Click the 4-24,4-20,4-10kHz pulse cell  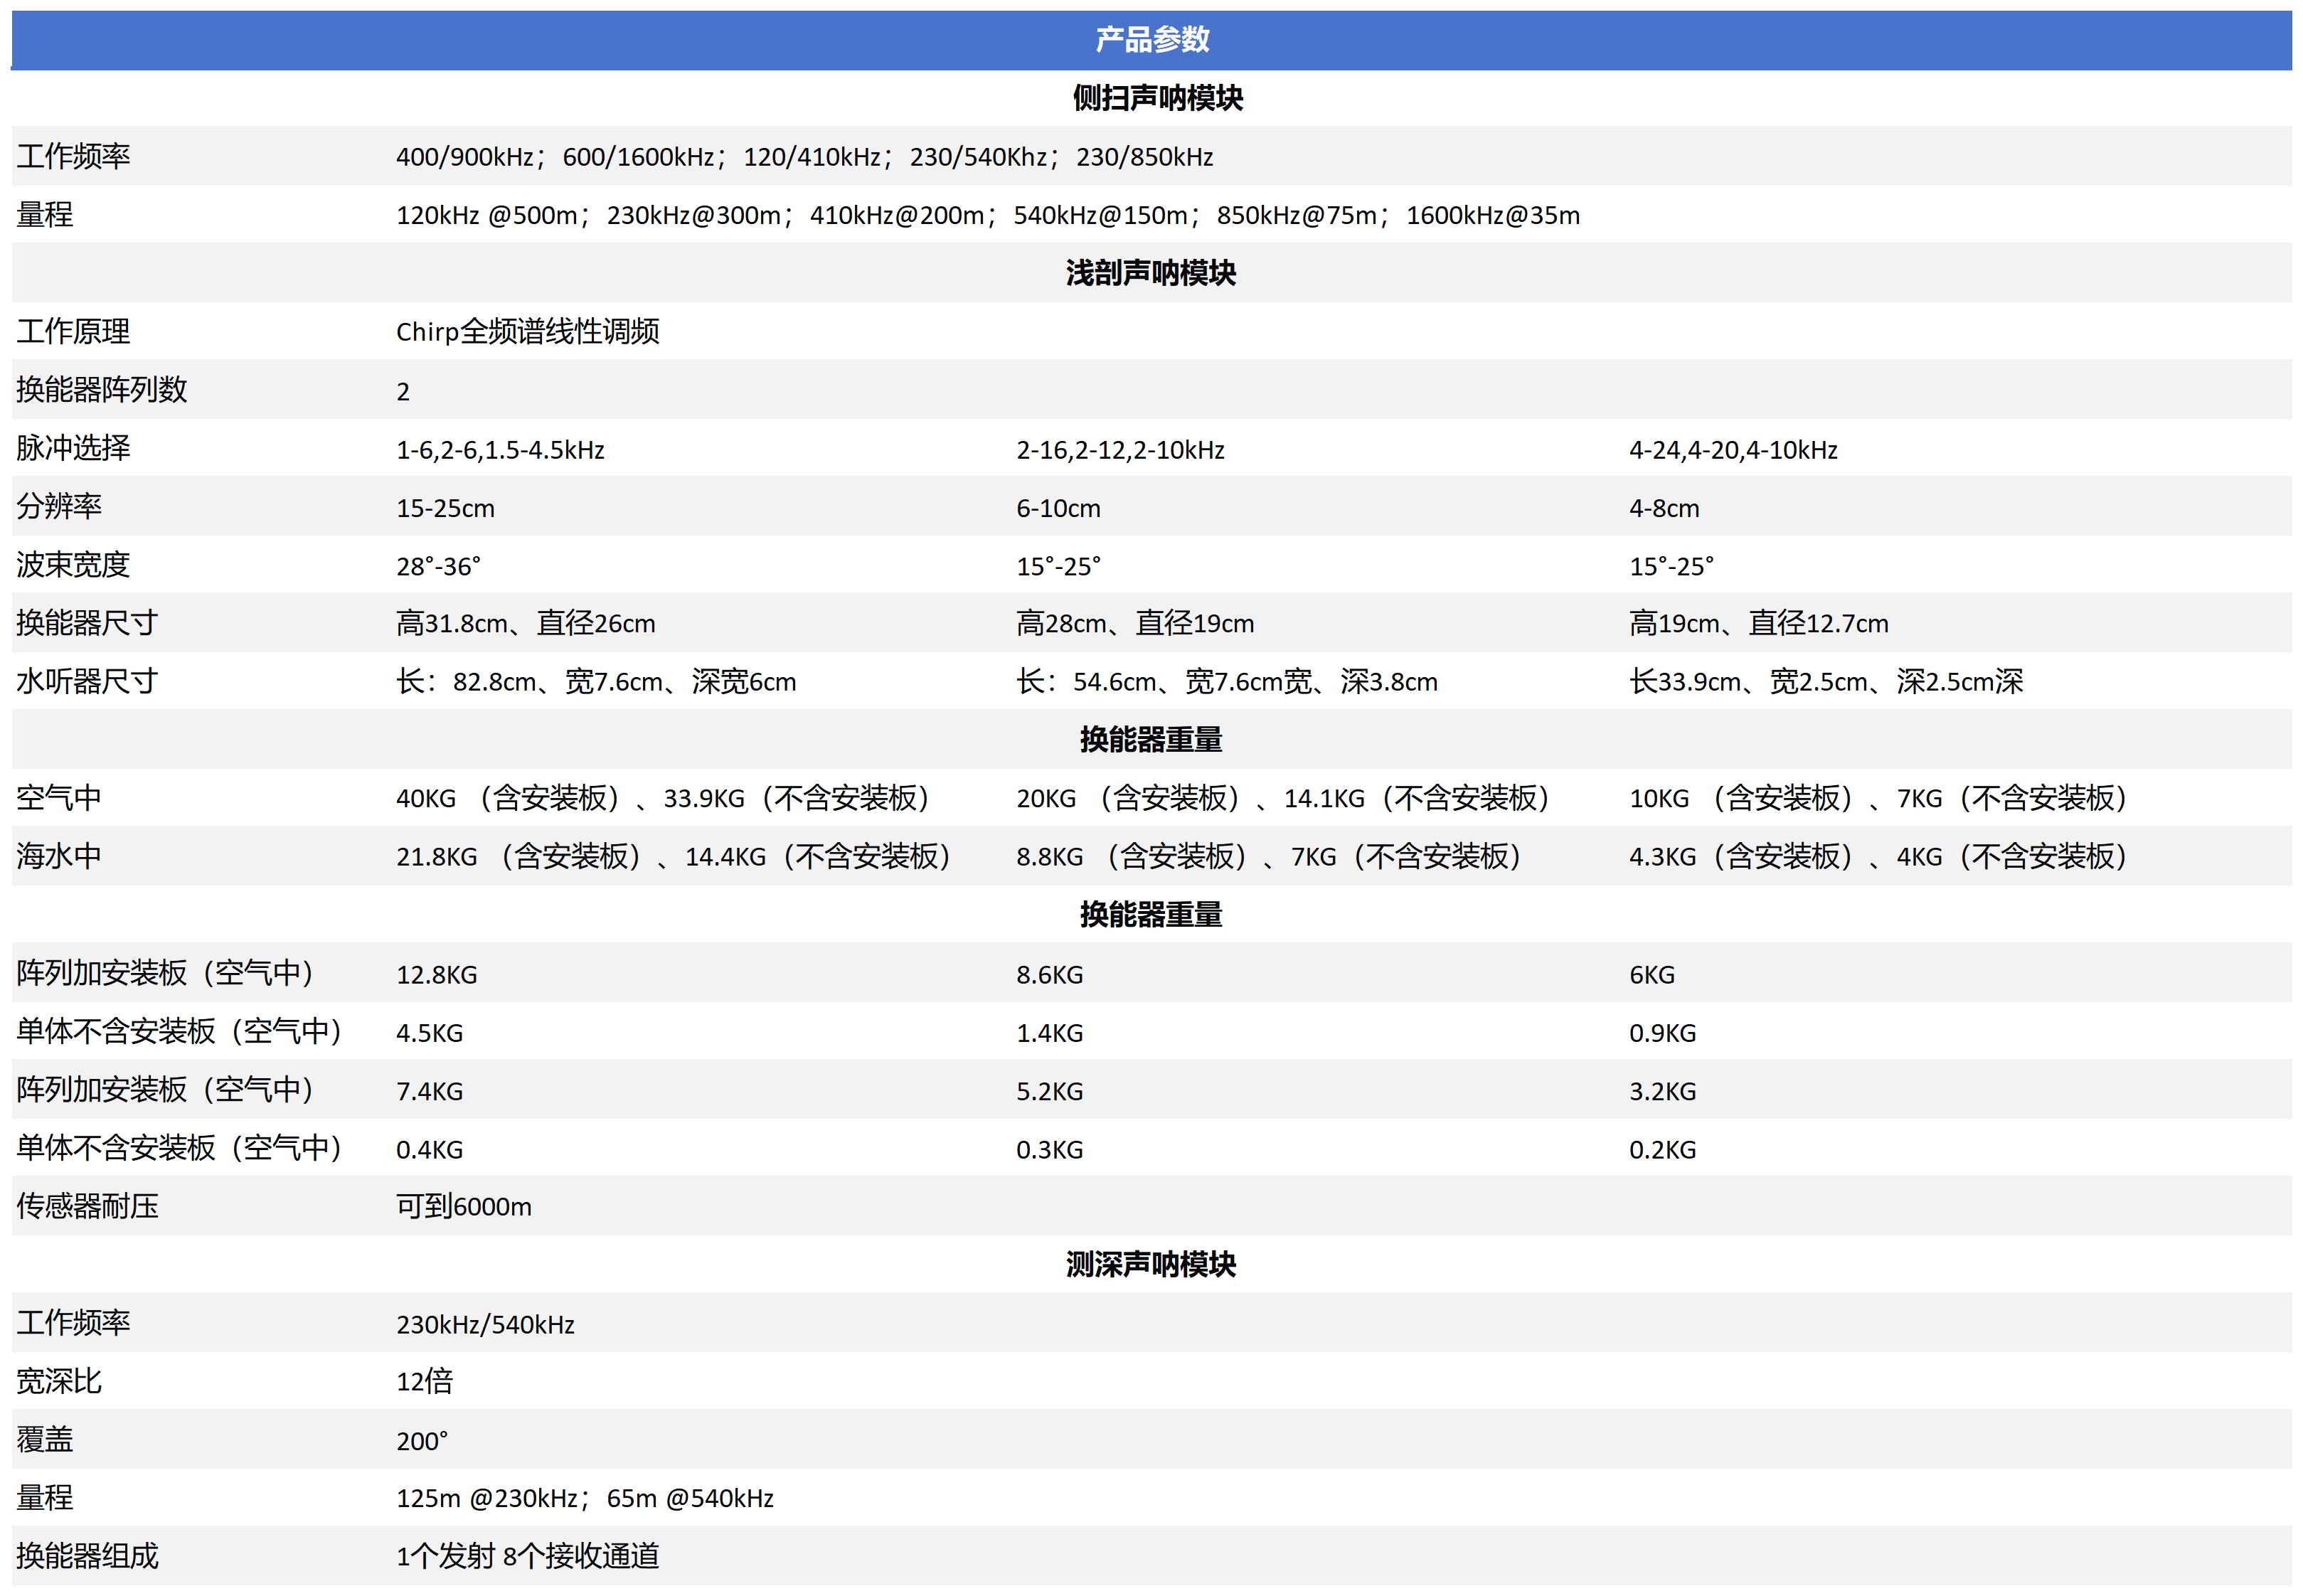coord(1732,450)
